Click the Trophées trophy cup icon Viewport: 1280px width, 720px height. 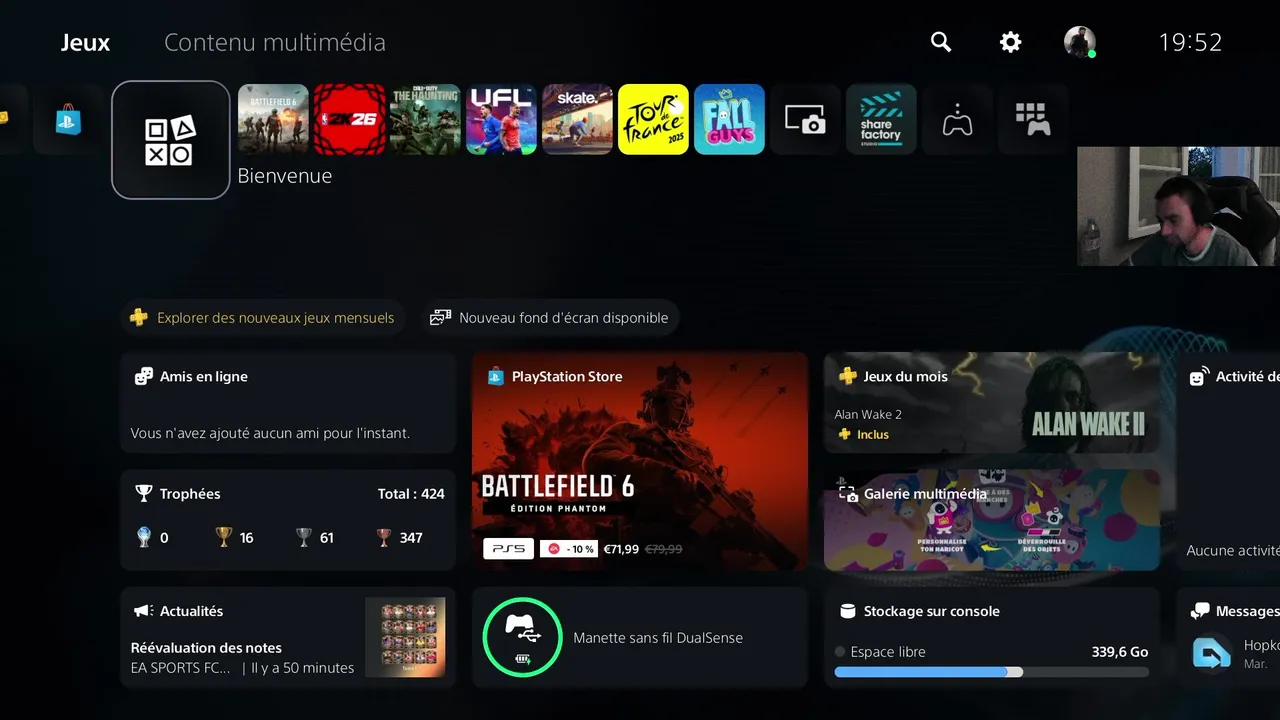(x=143, y=494)
